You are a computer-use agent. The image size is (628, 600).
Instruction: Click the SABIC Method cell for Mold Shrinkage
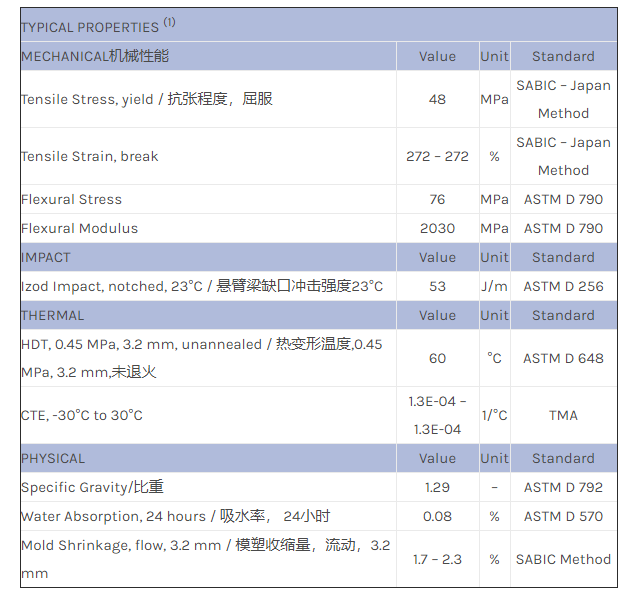(x=563, y=559)
